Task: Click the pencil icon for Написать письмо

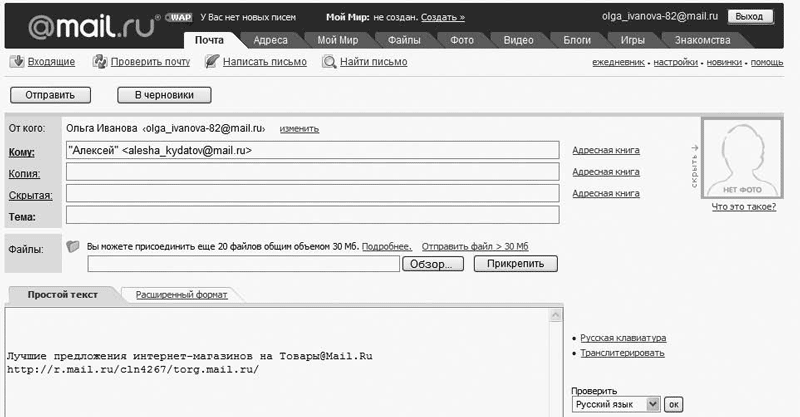Action: 211,62
